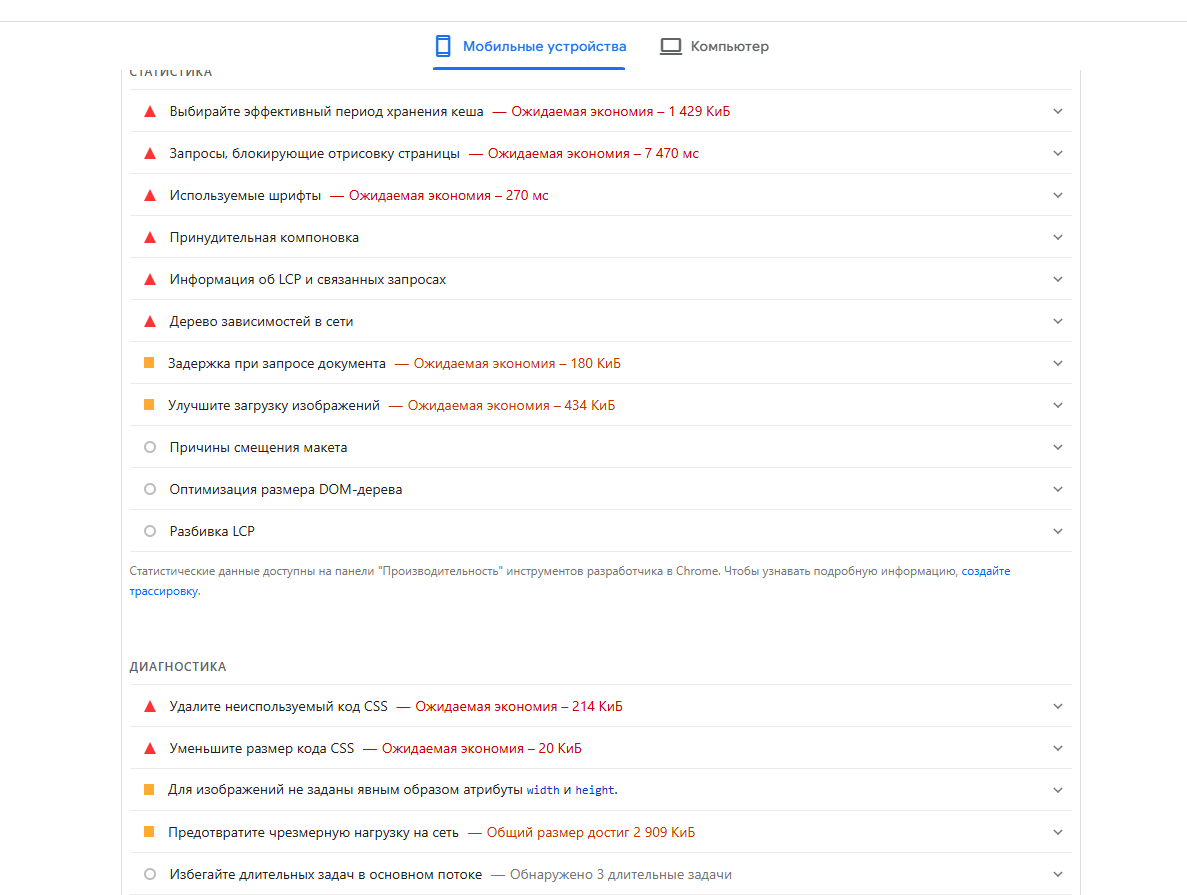
Task: Click red triangle icon beside Дерево зависимостей
Action: point(150,321)
